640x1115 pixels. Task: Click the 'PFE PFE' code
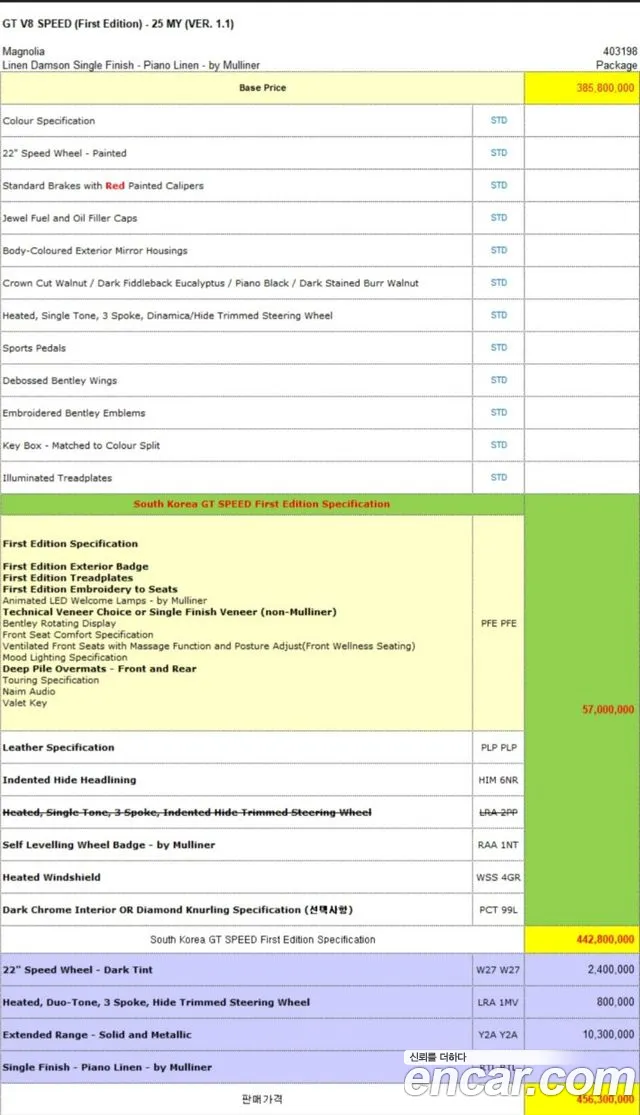[498, 624]
